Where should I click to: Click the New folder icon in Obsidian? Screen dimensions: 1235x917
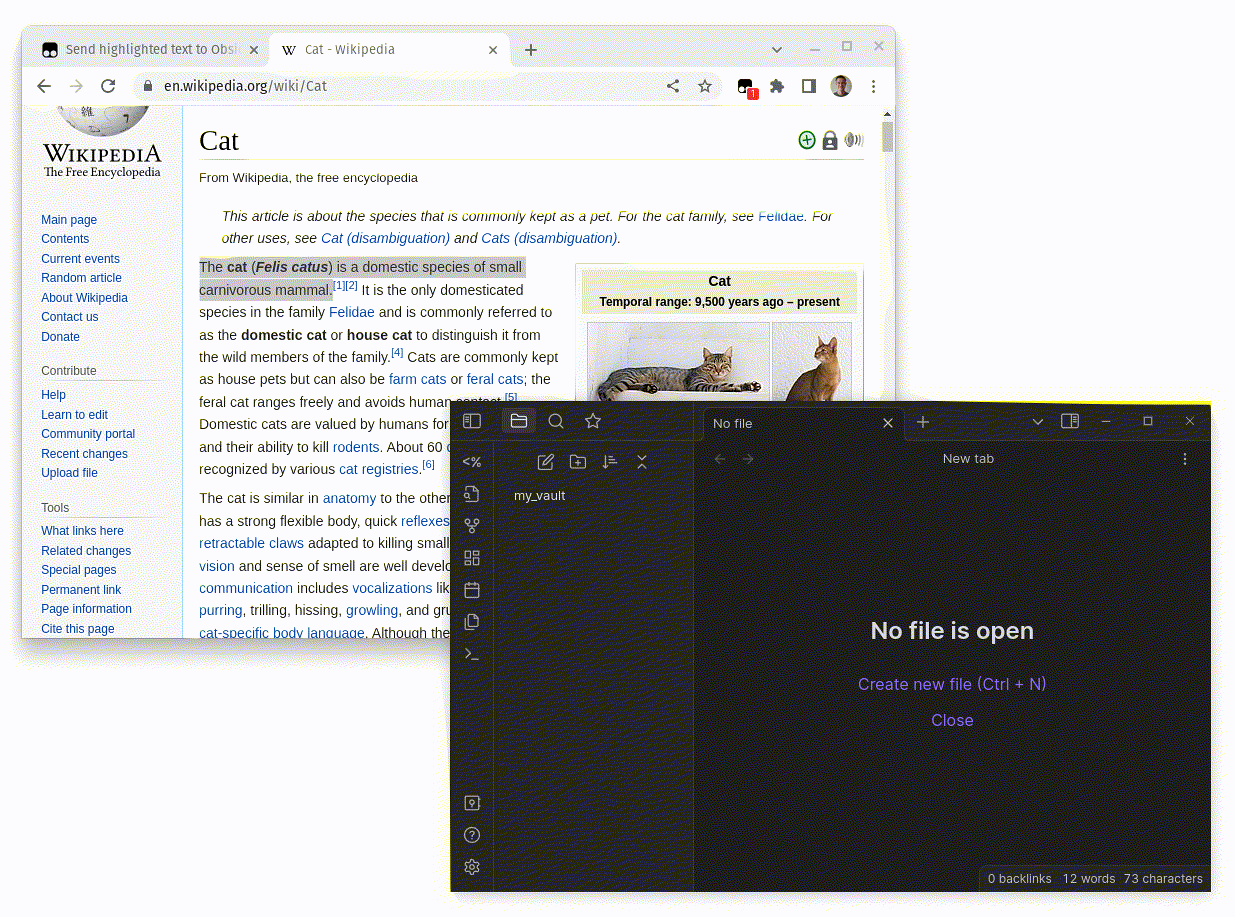(x=578, y=461)
